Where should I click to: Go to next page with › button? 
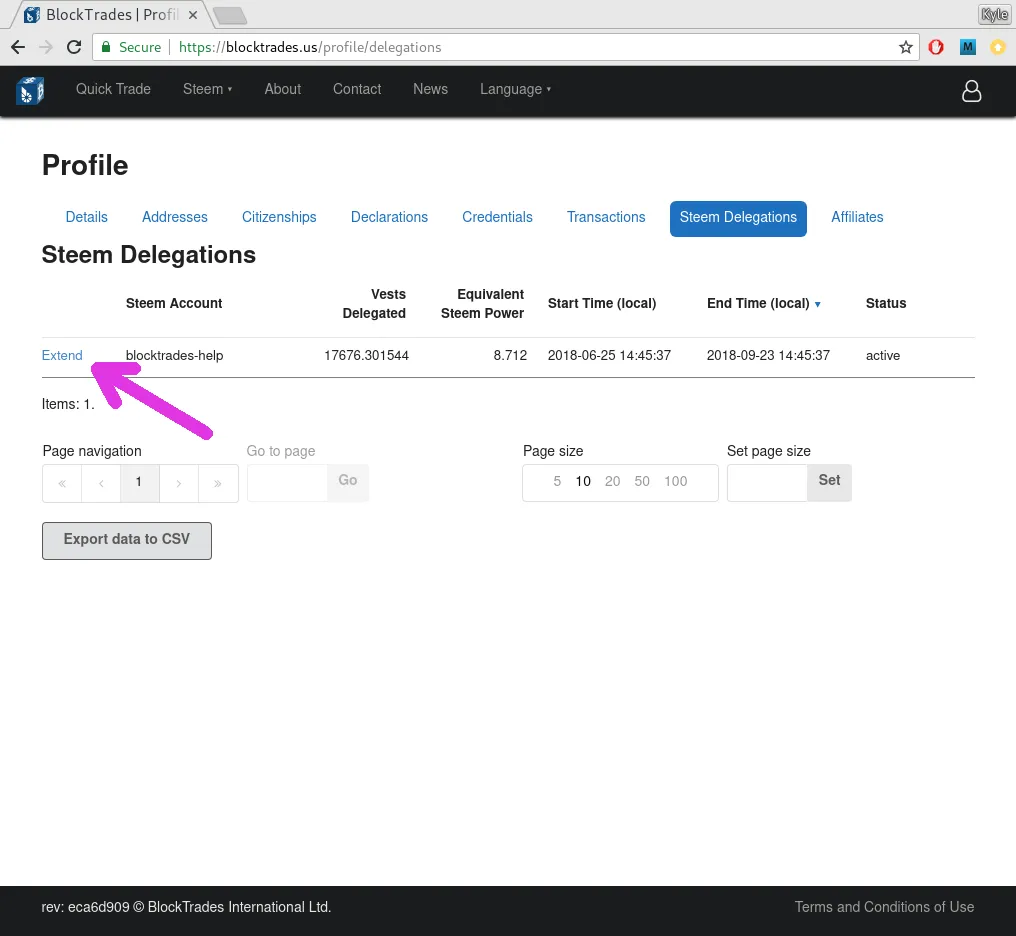click(x=179, y=483)
